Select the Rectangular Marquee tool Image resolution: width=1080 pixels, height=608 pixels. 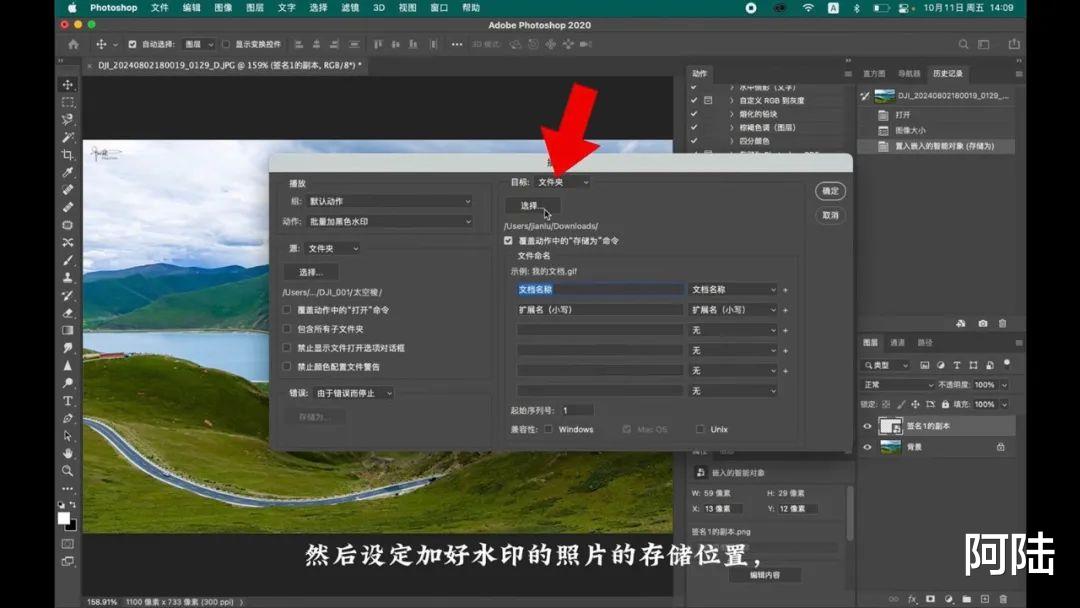68,102
